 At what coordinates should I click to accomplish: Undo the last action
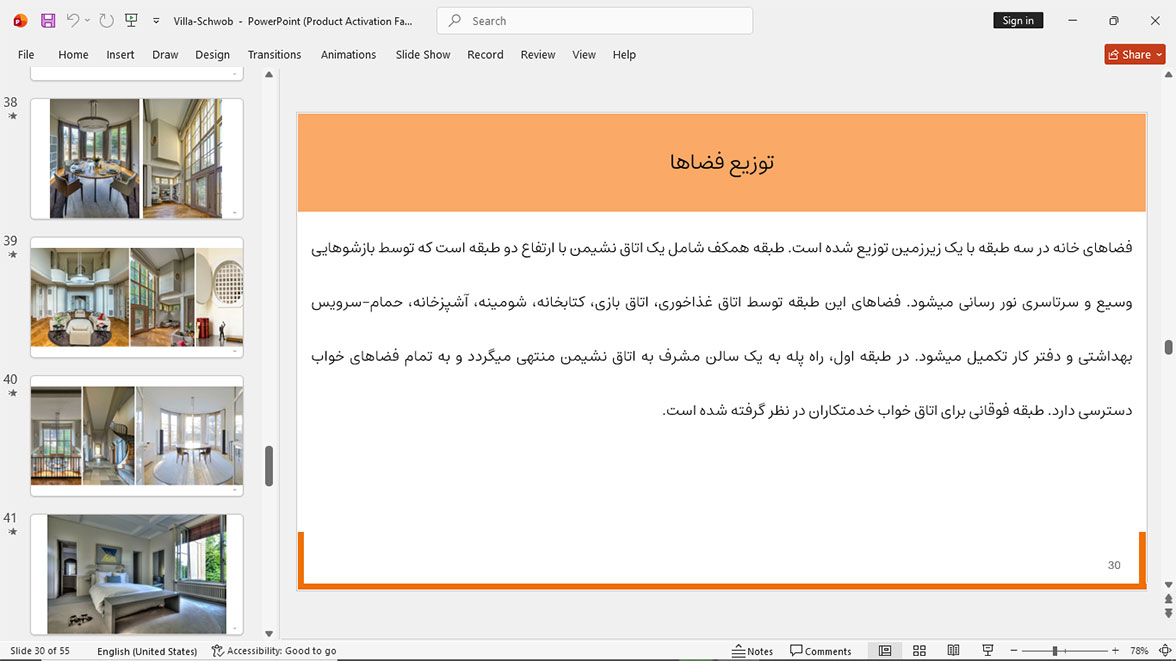[x=72, y=20]
